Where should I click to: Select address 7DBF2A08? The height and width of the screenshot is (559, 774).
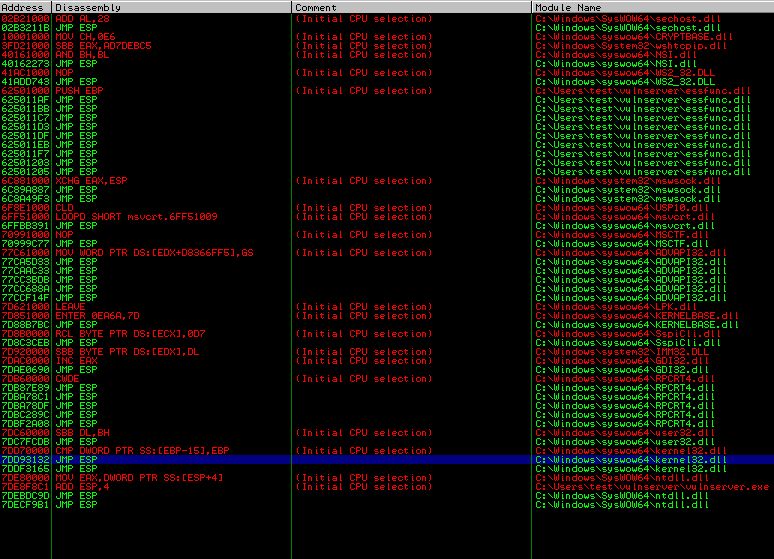25,424
